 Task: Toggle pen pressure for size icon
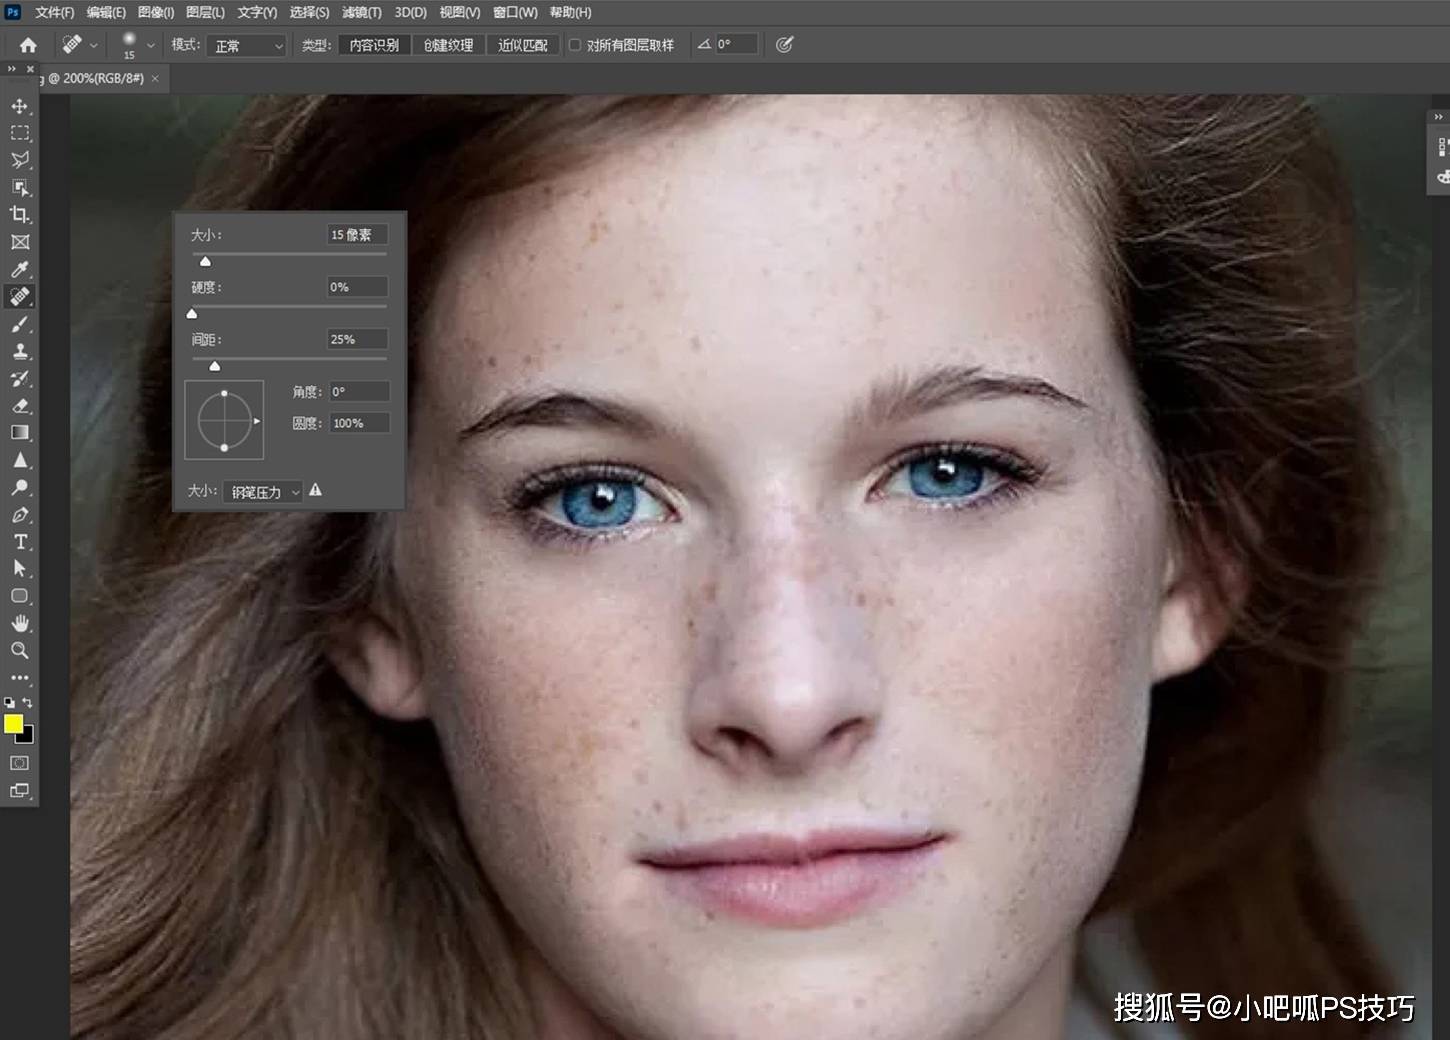[x=784, y=45]
